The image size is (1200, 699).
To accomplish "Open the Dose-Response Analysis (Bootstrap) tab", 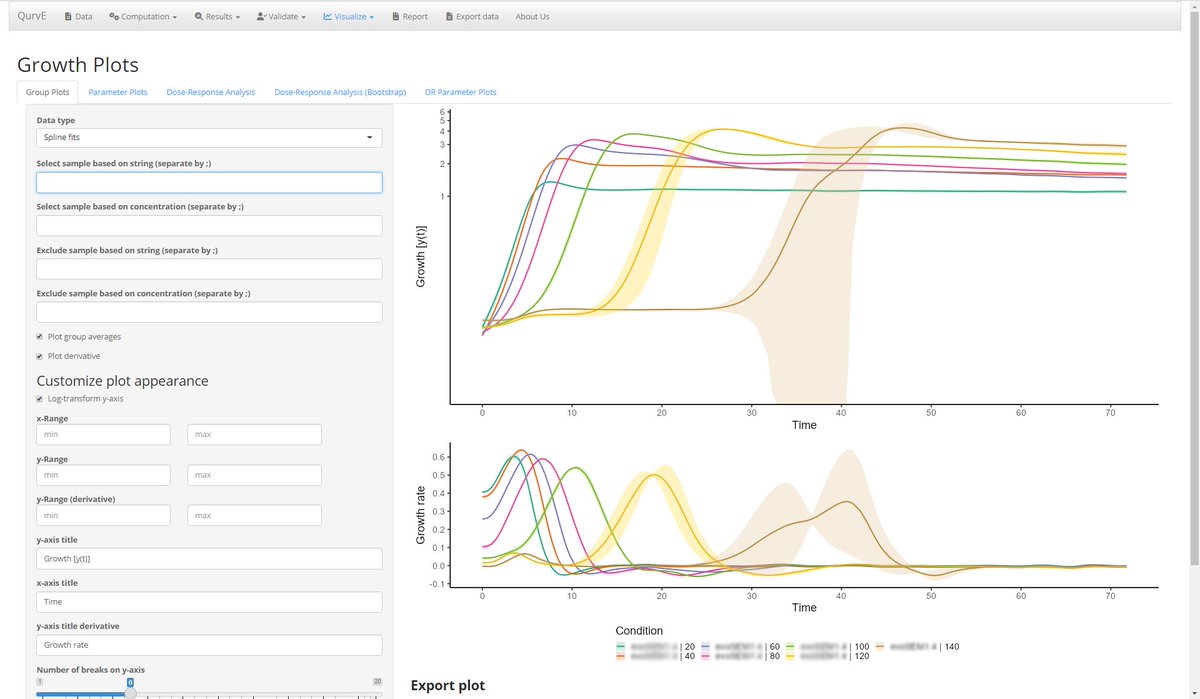I will pos(340,92).
